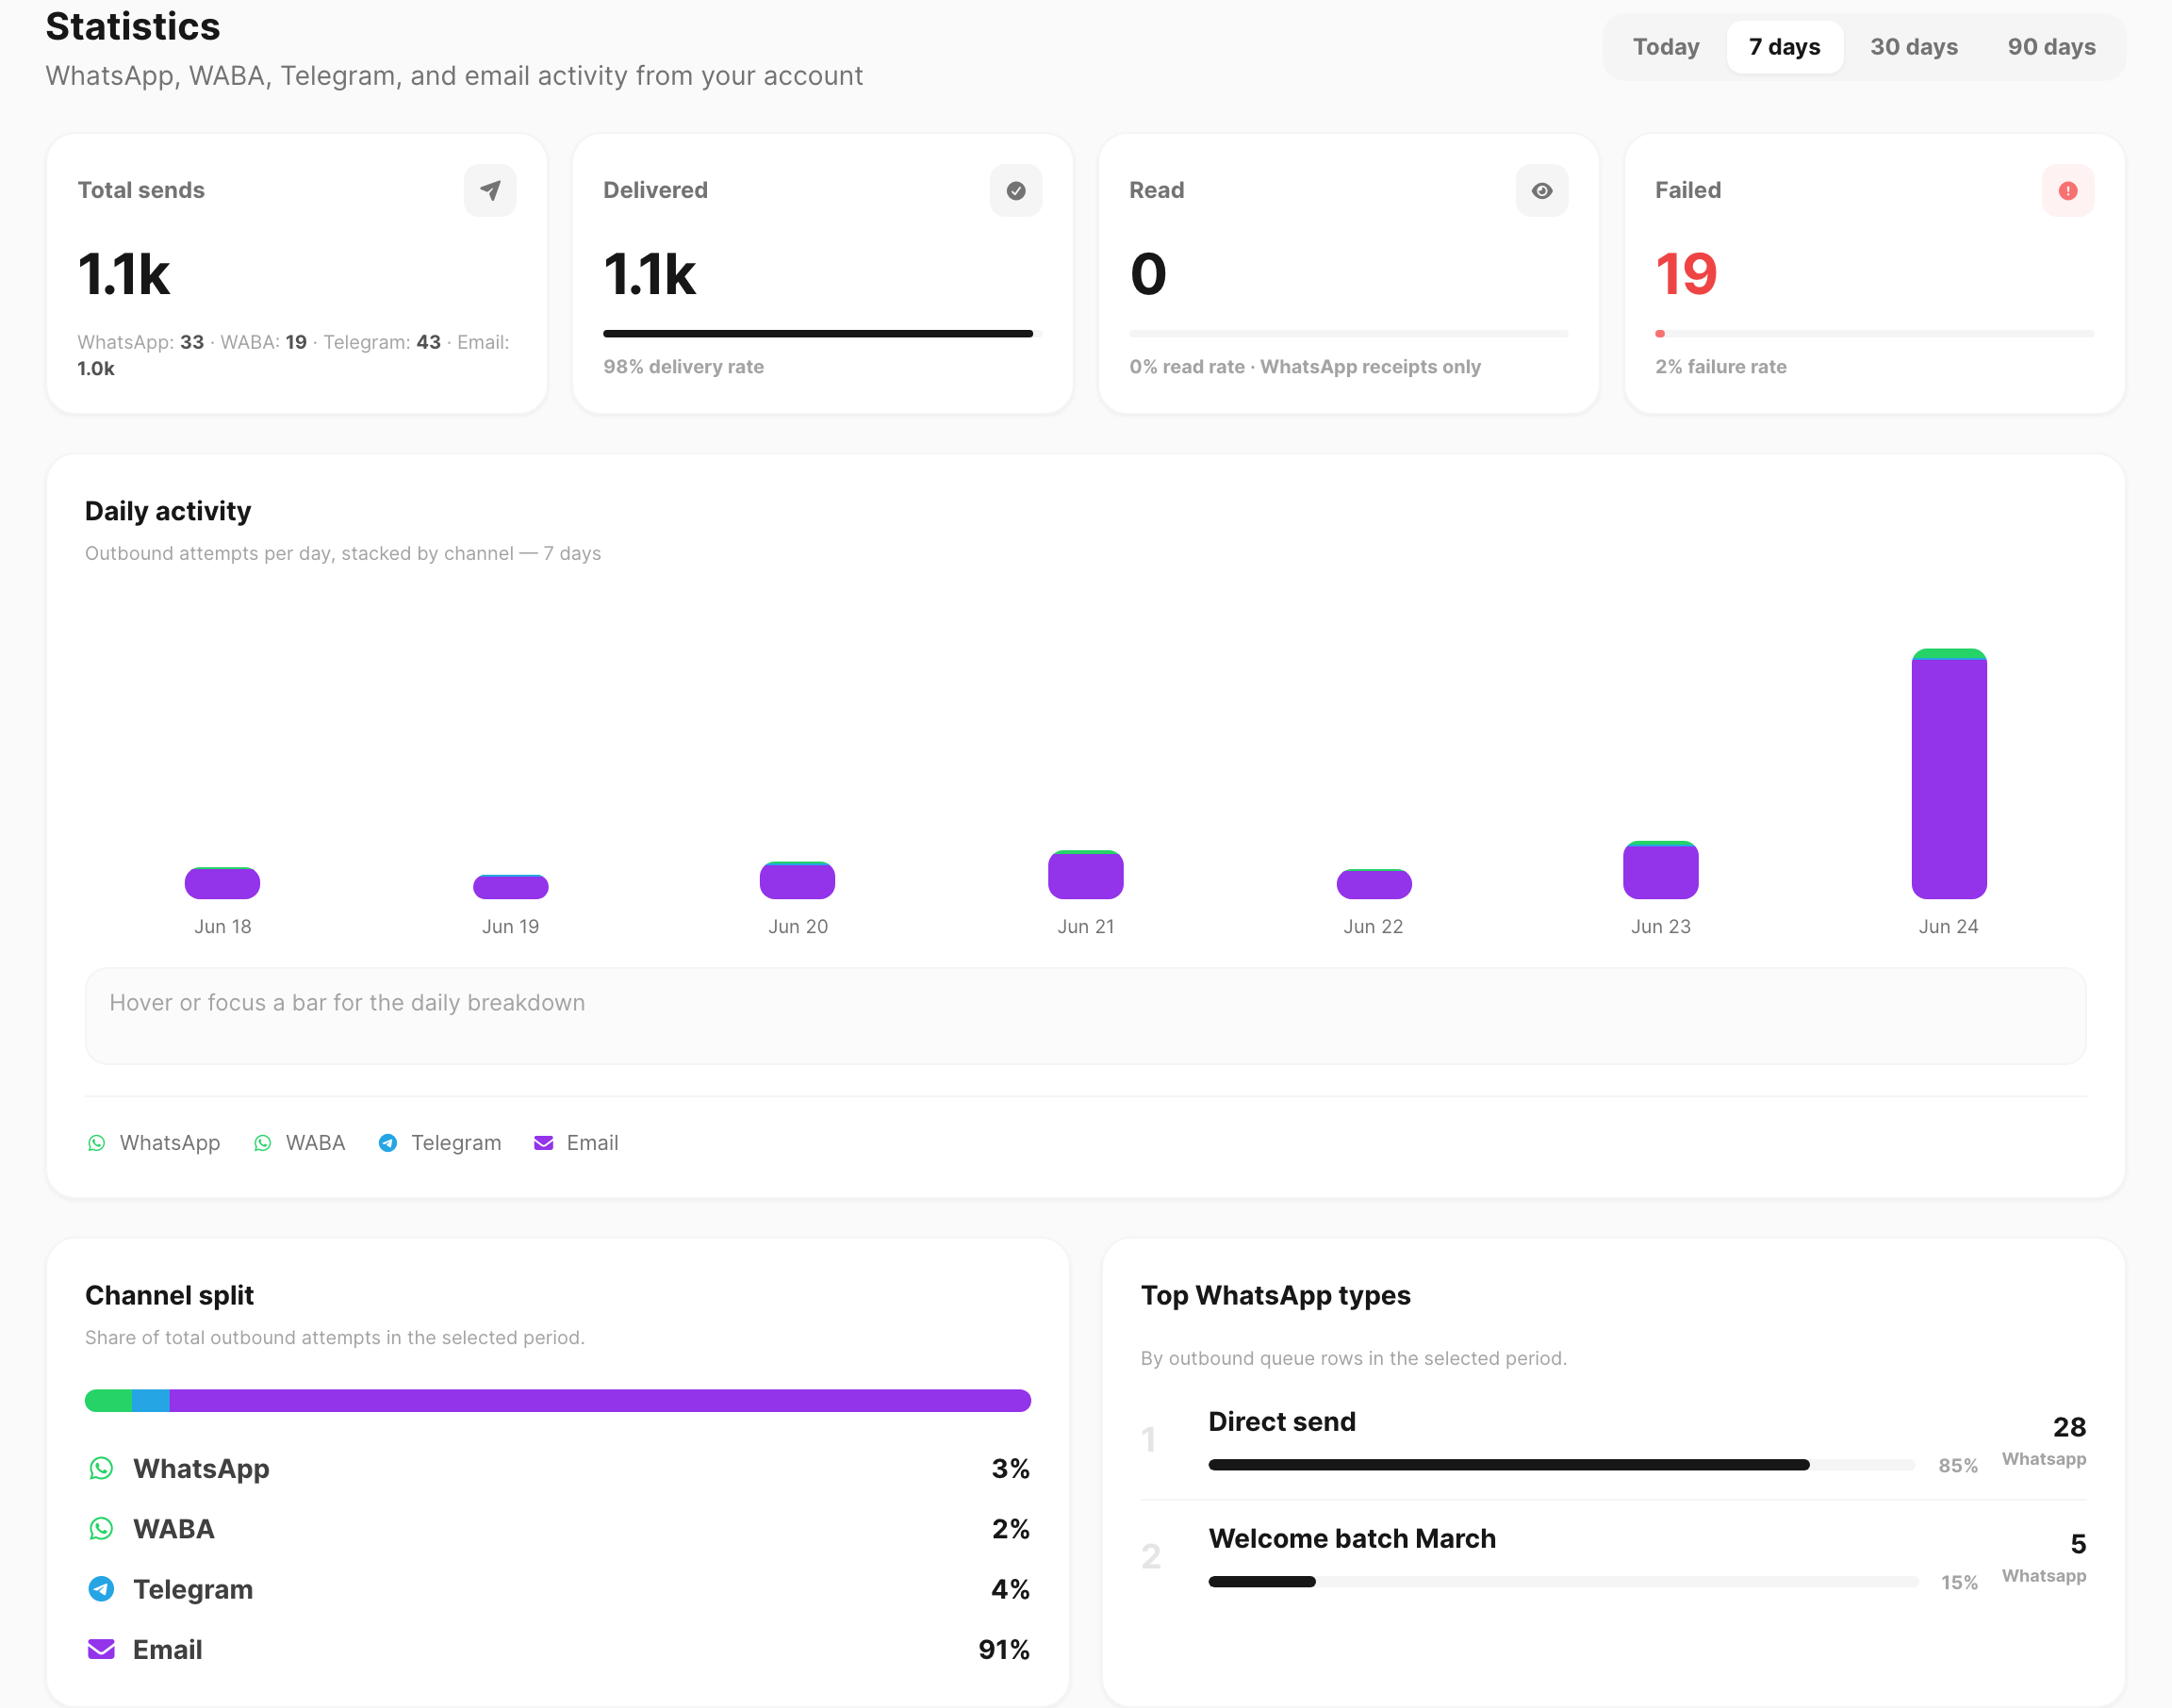Click the Direct send count 28
Screen dimensions: 2172x1708
coord(2069,1427)
